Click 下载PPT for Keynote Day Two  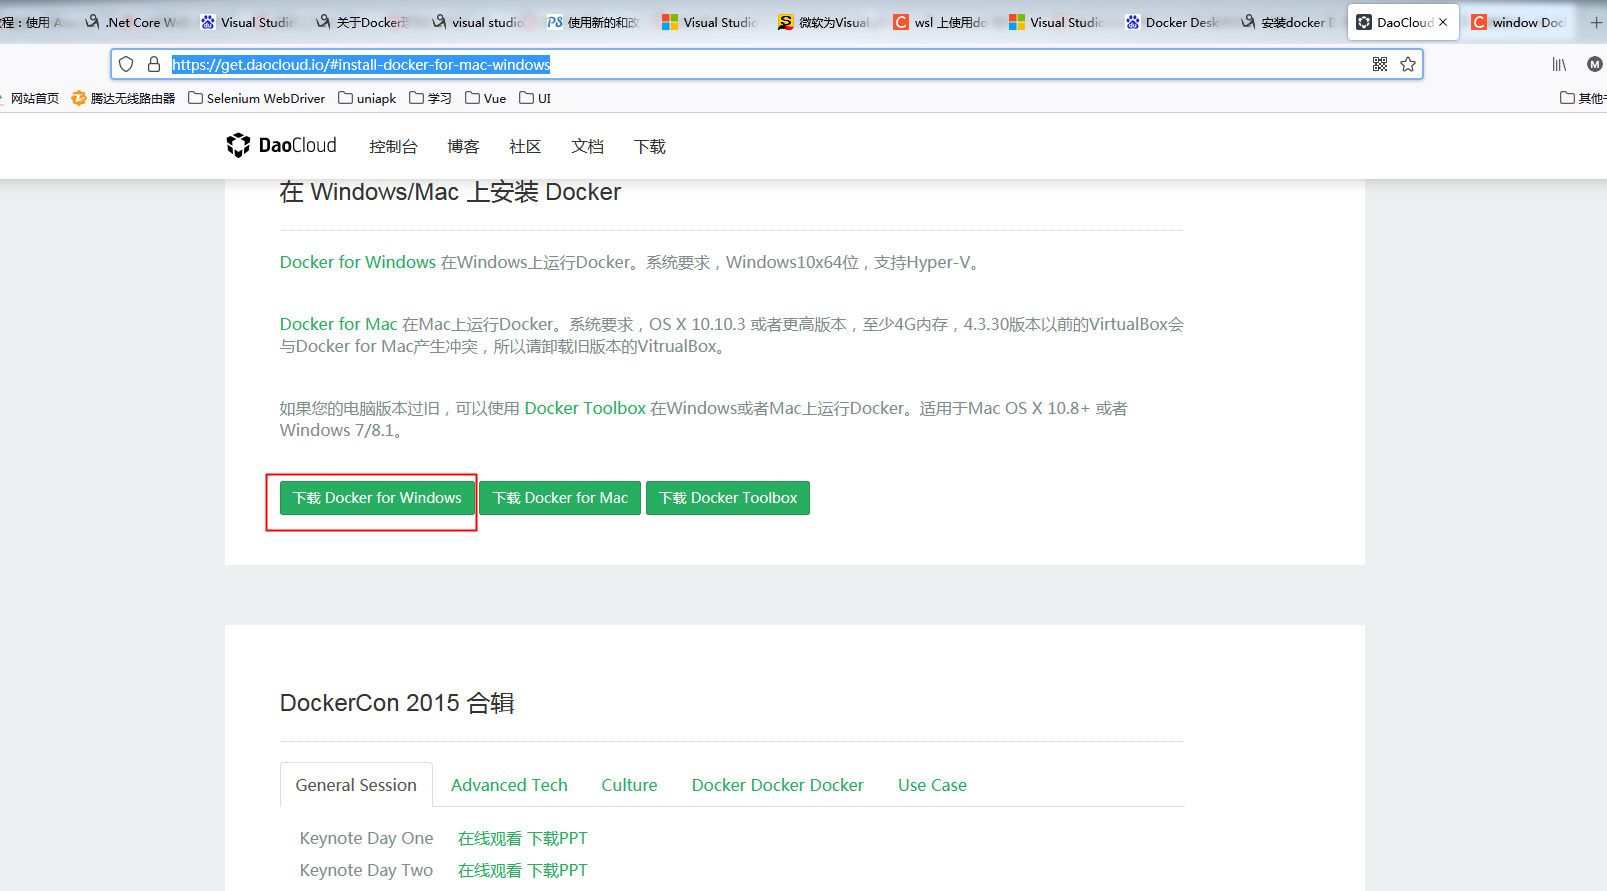point(557,870)
